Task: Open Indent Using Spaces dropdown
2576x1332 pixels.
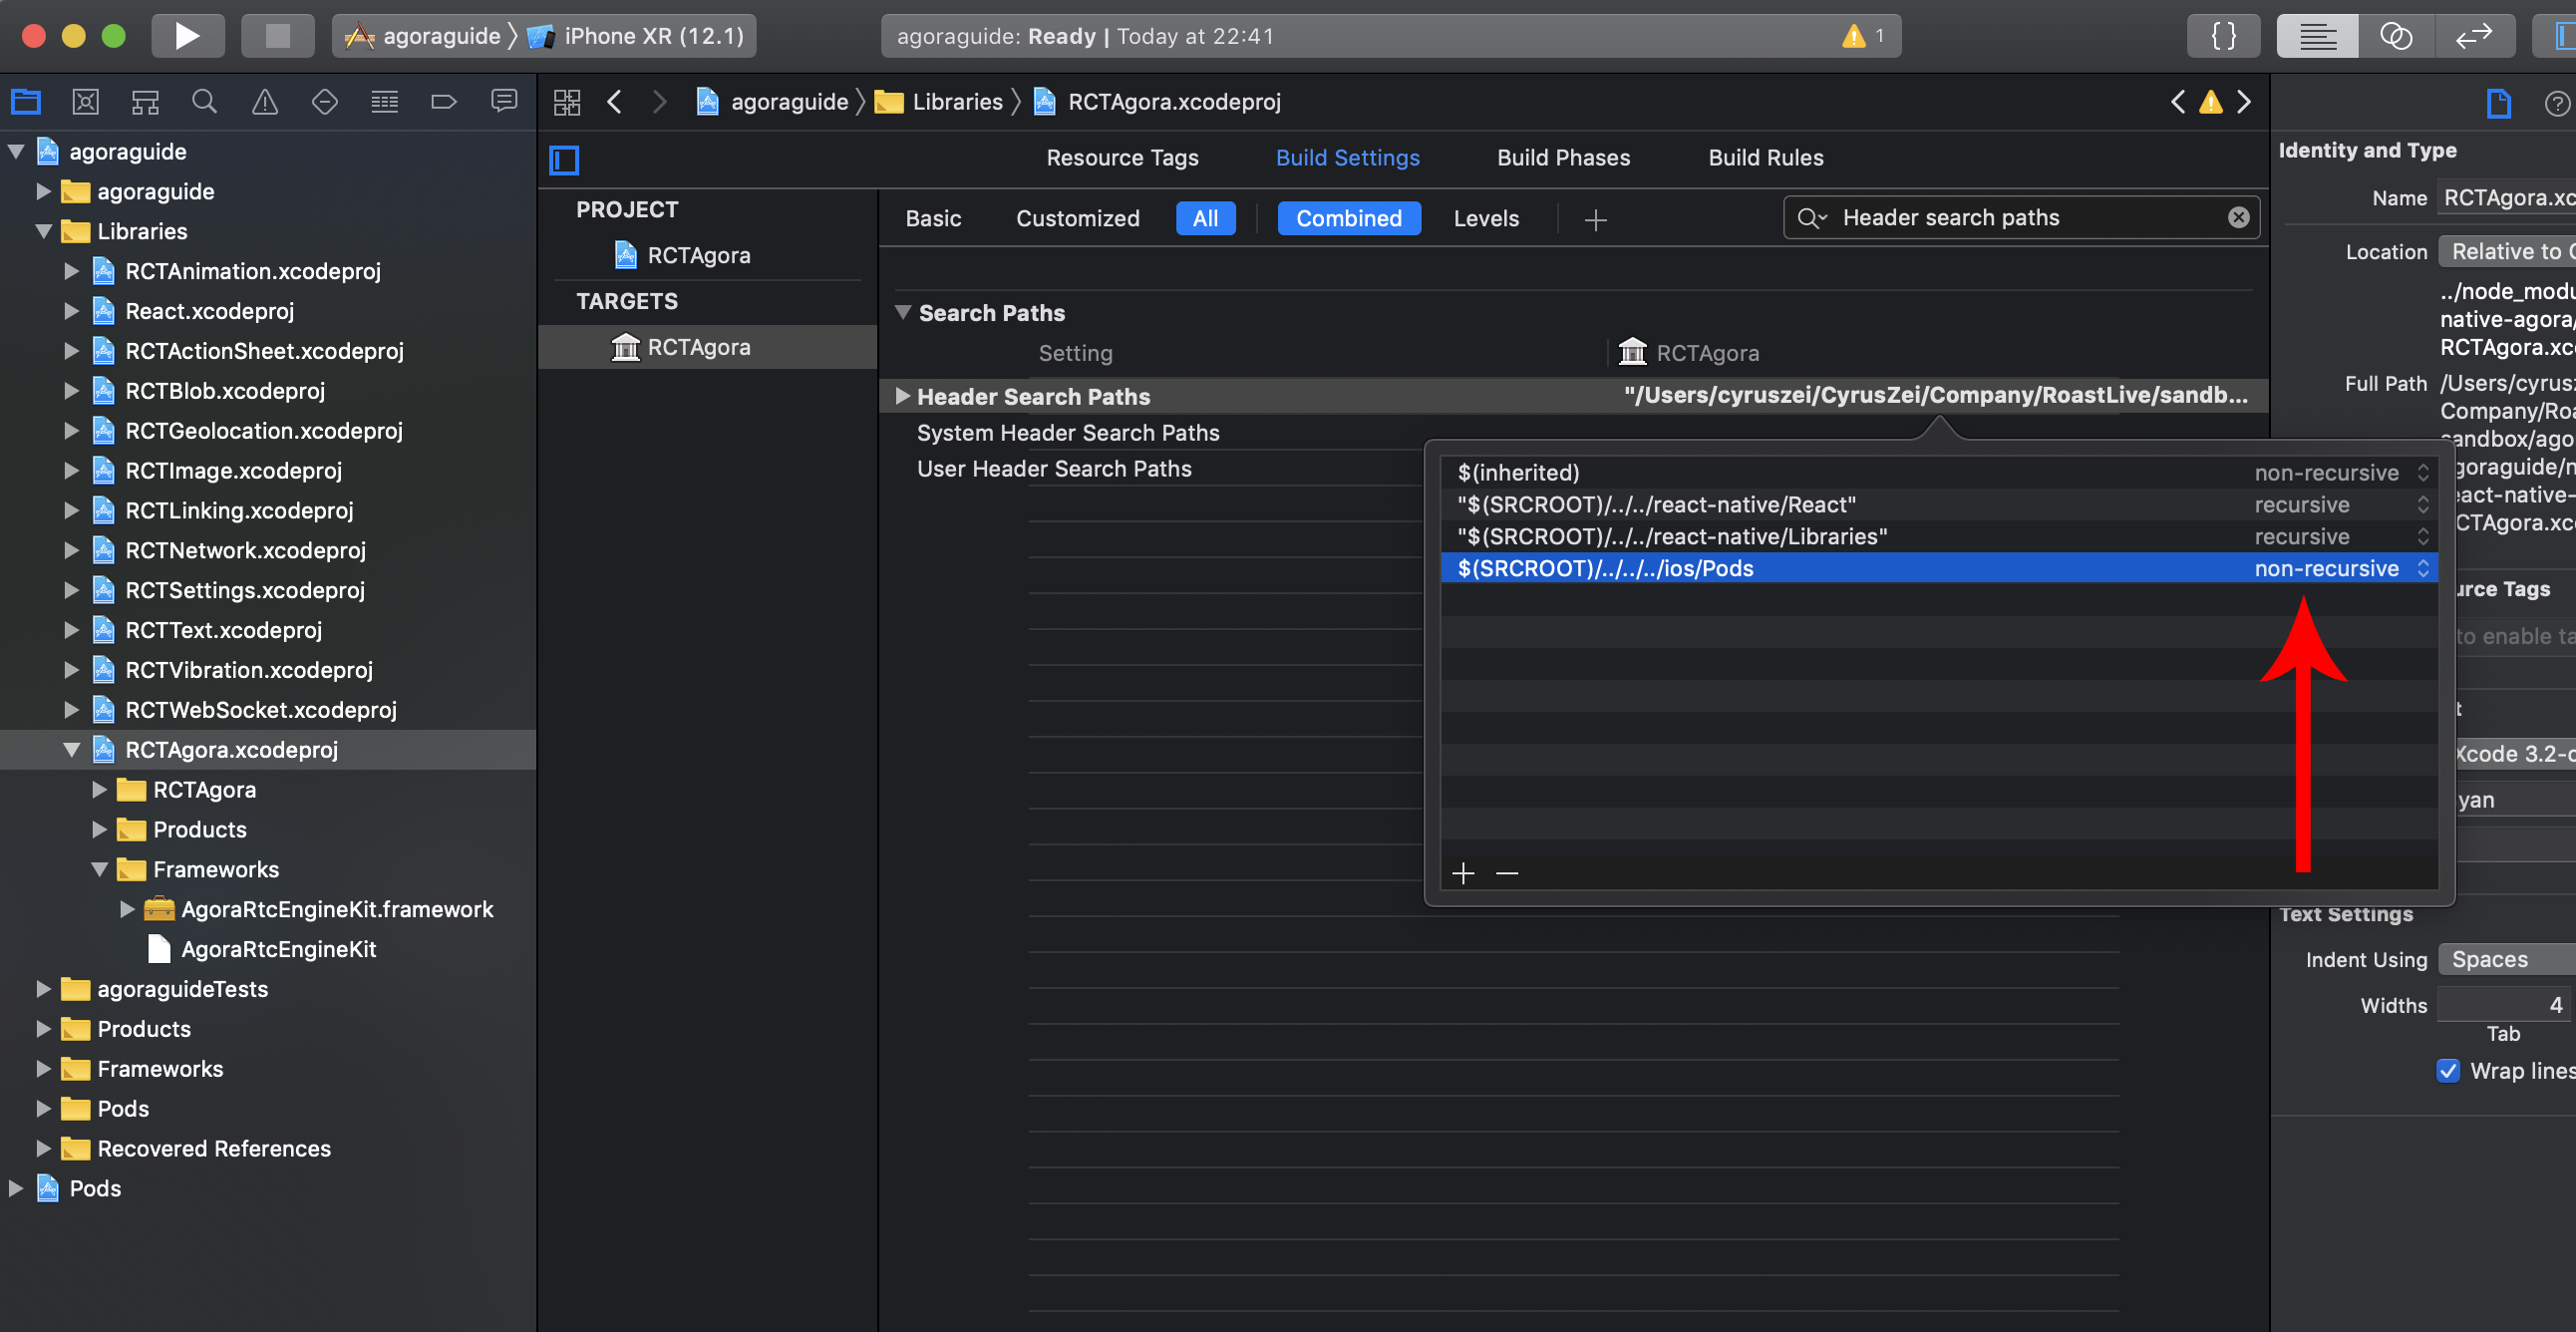Action: pyautogui.click(x=2506, y=959)
